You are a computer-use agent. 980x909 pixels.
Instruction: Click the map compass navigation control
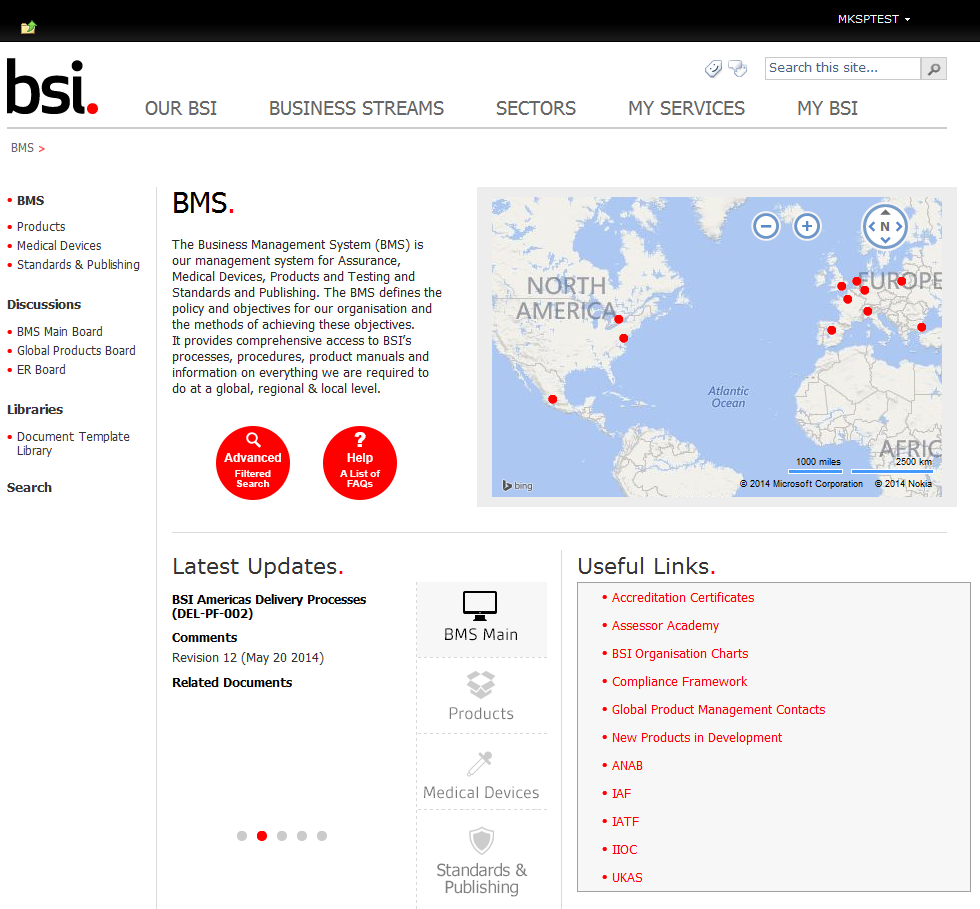click(885, 226)
